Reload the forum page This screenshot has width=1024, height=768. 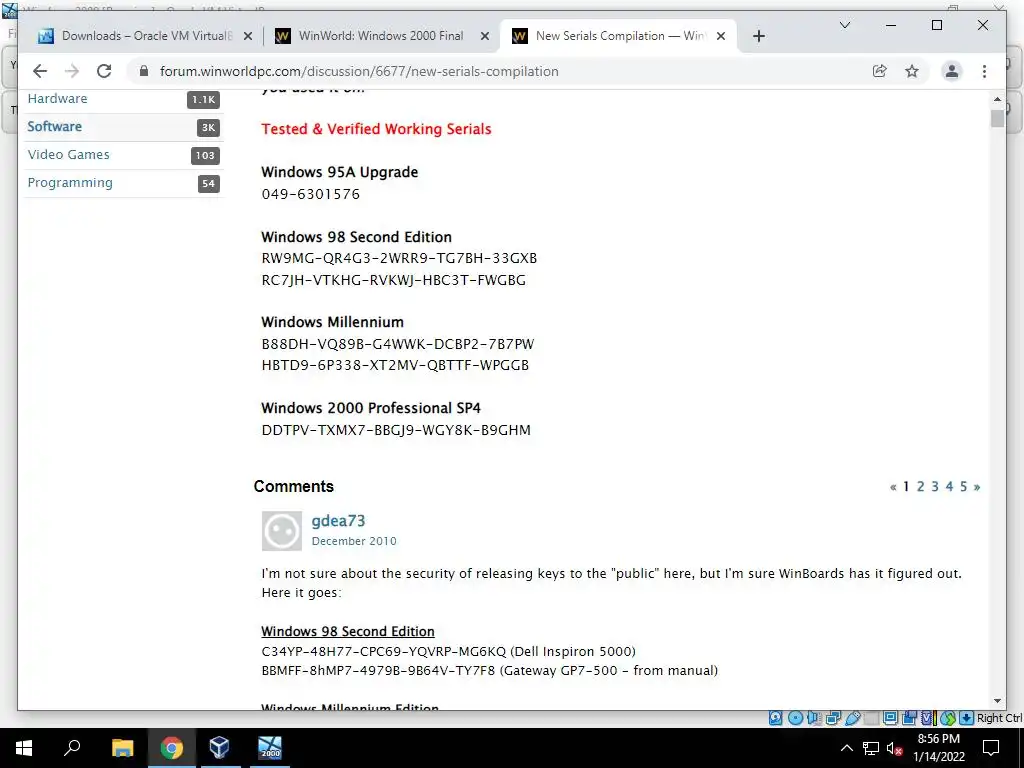point(104,71)
